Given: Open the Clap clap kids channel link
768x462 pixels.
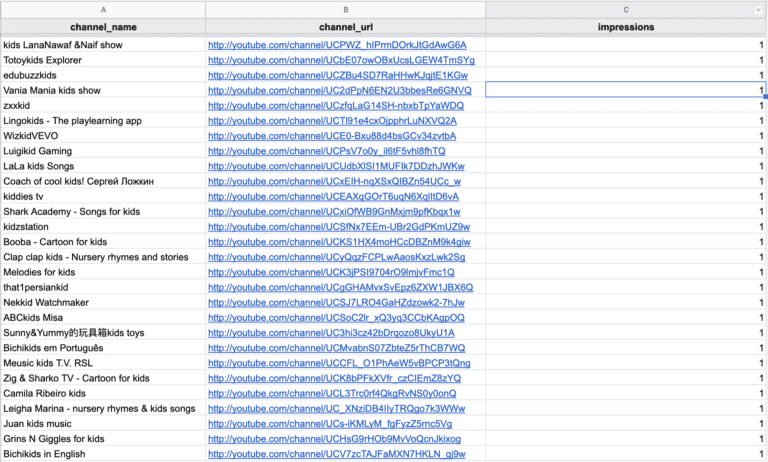Looking at the screenshot, I should (x=336, y=258).
